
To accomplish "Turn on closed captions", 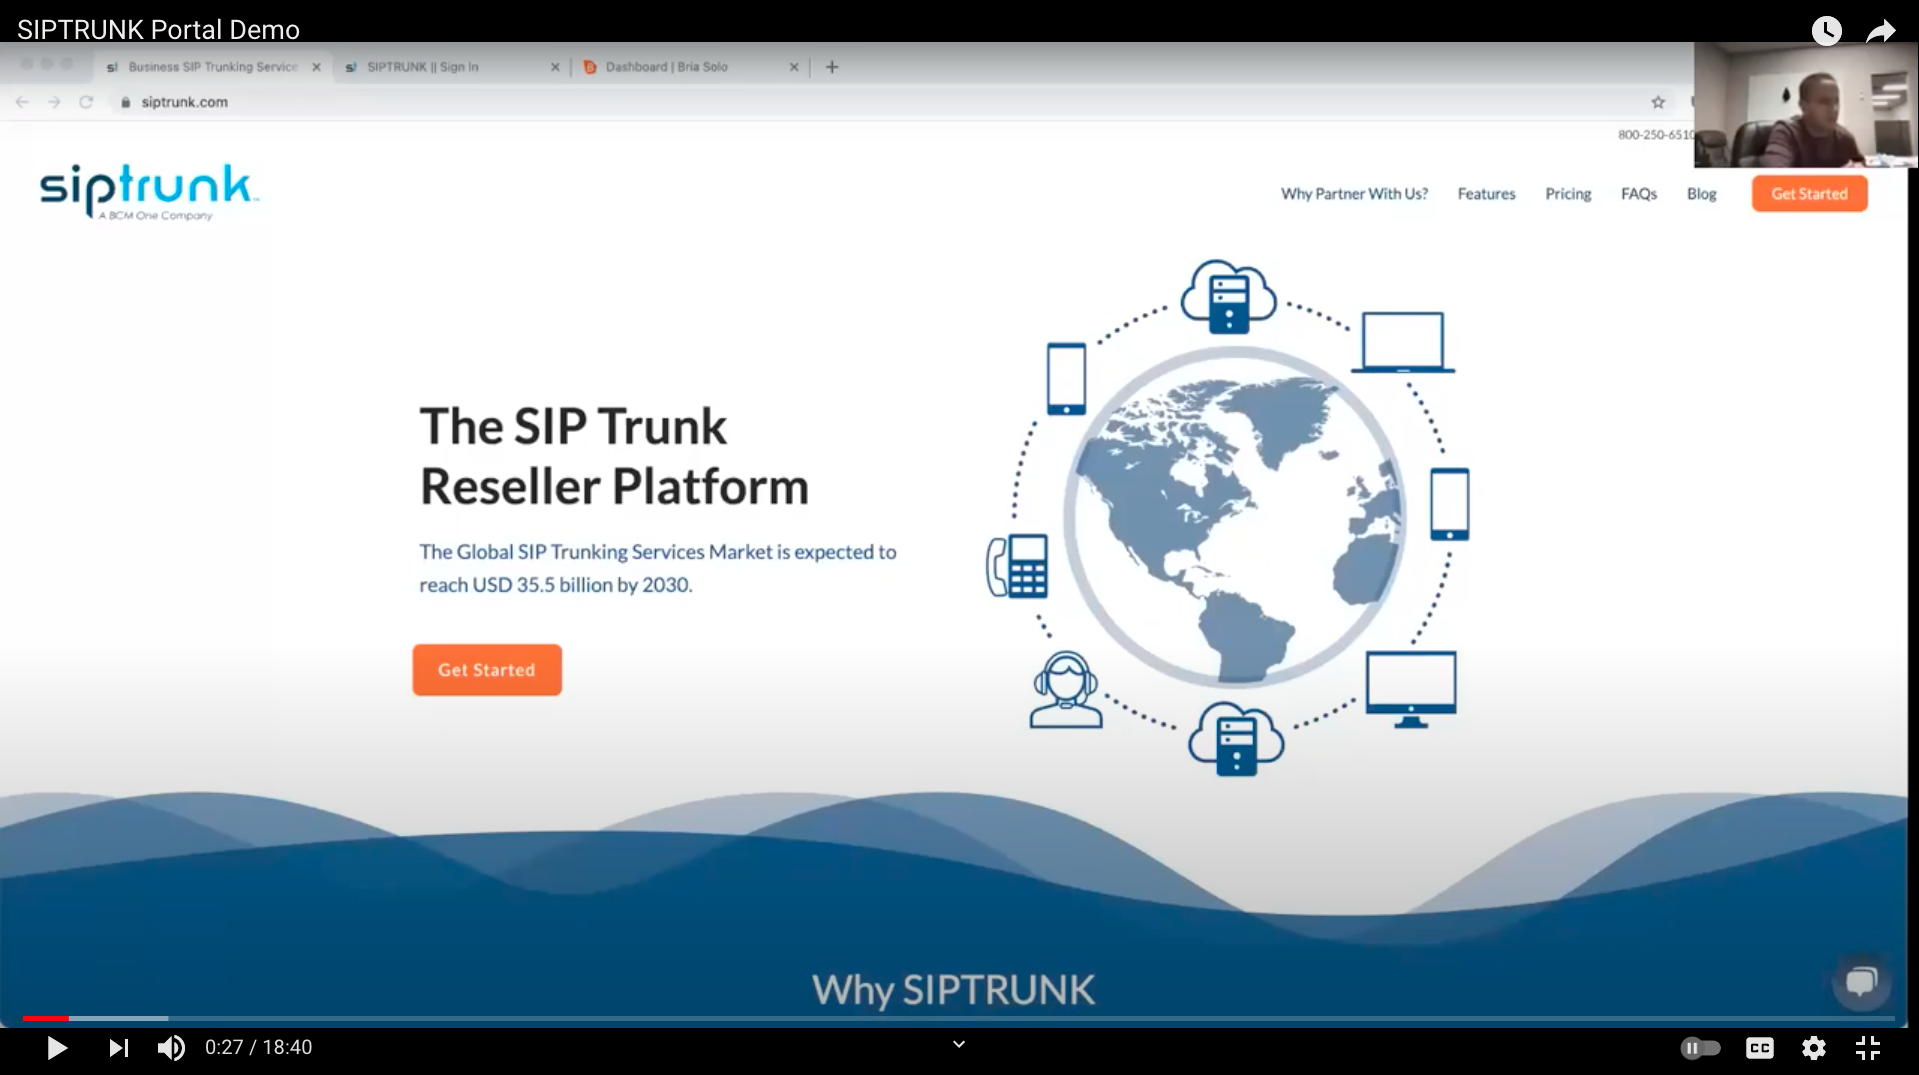I will tap(1760, 1047).
